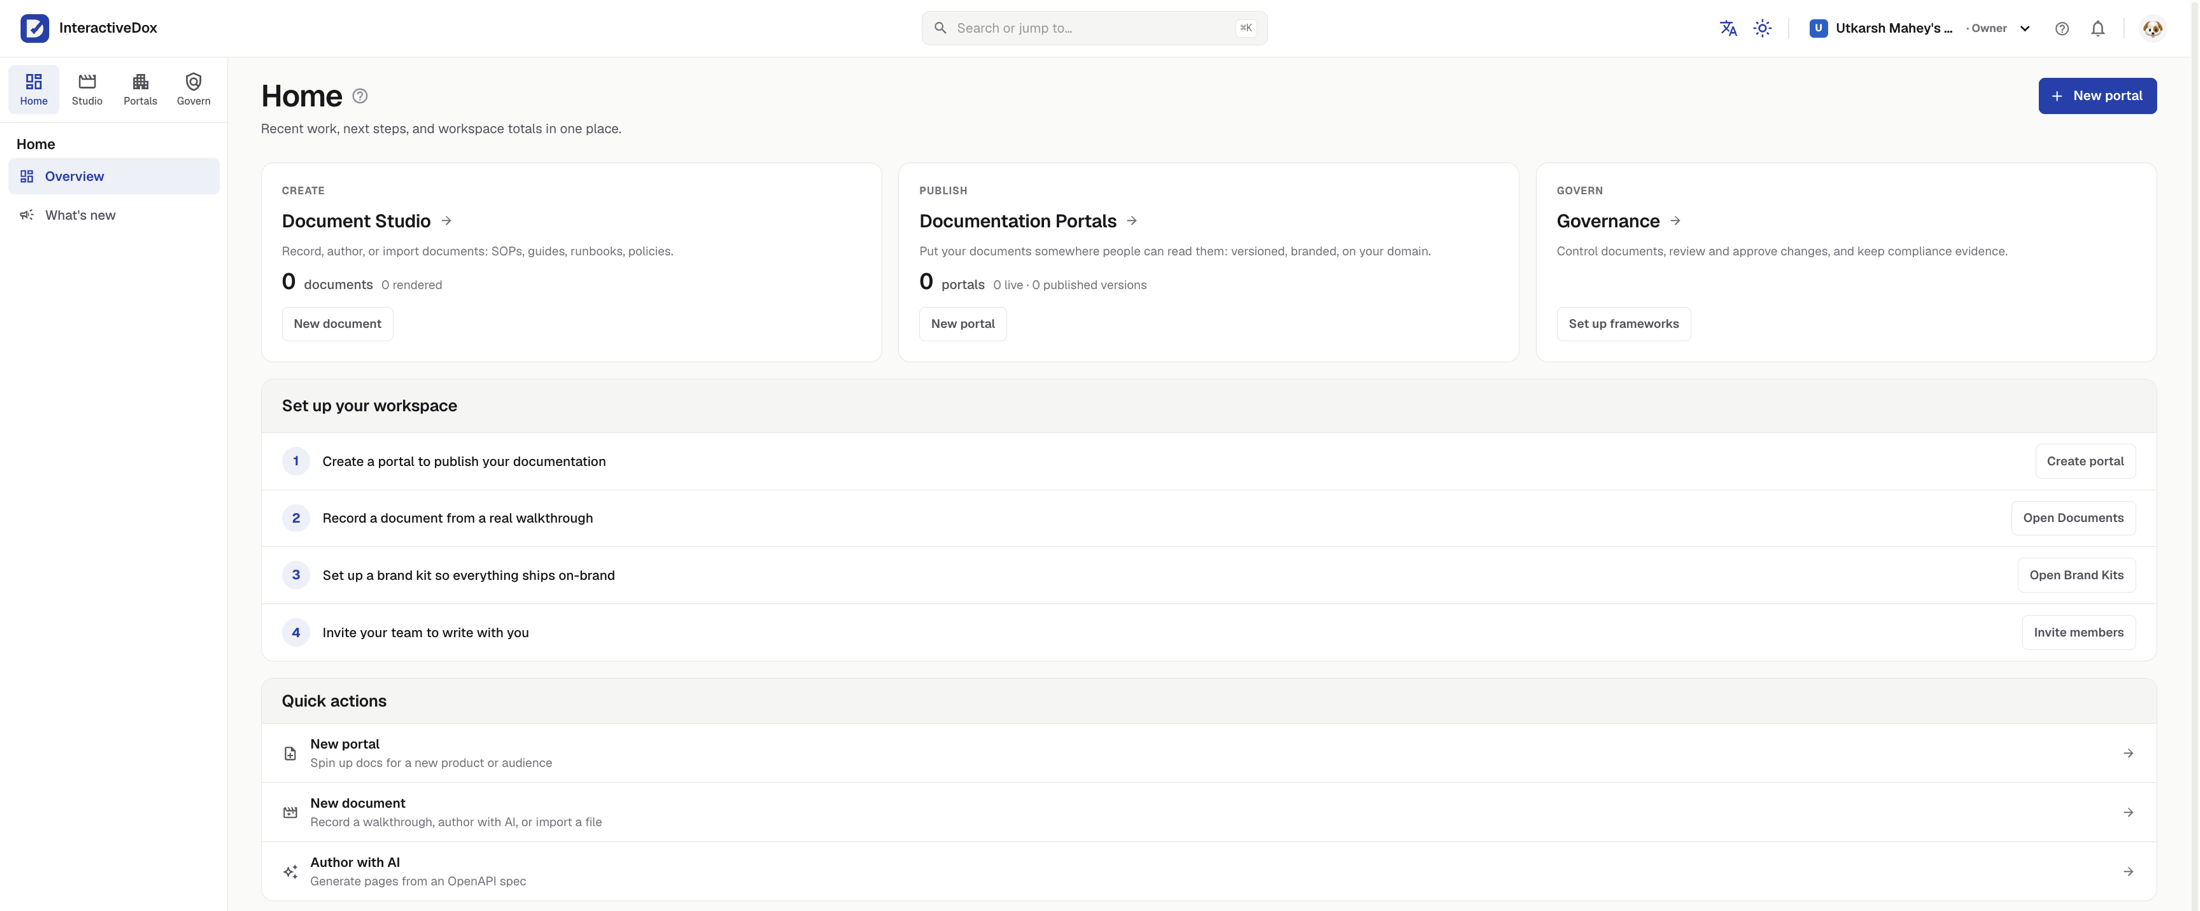Image resolution: width=2200 pixels, height=911 pixels.
Task: Select 'Create a portal to publish your documentation'
Action: click(464, 461)
